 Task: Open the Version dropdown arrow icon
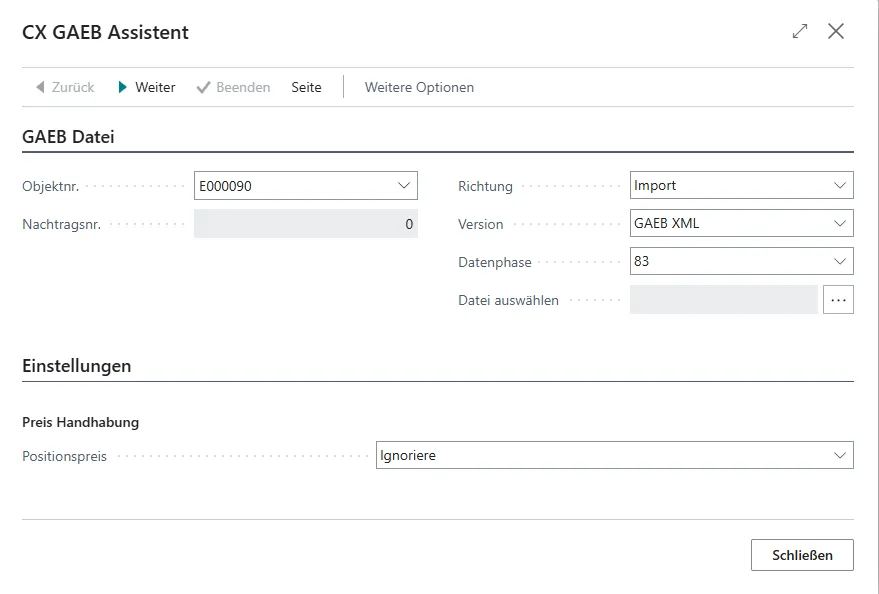[840, 222]
